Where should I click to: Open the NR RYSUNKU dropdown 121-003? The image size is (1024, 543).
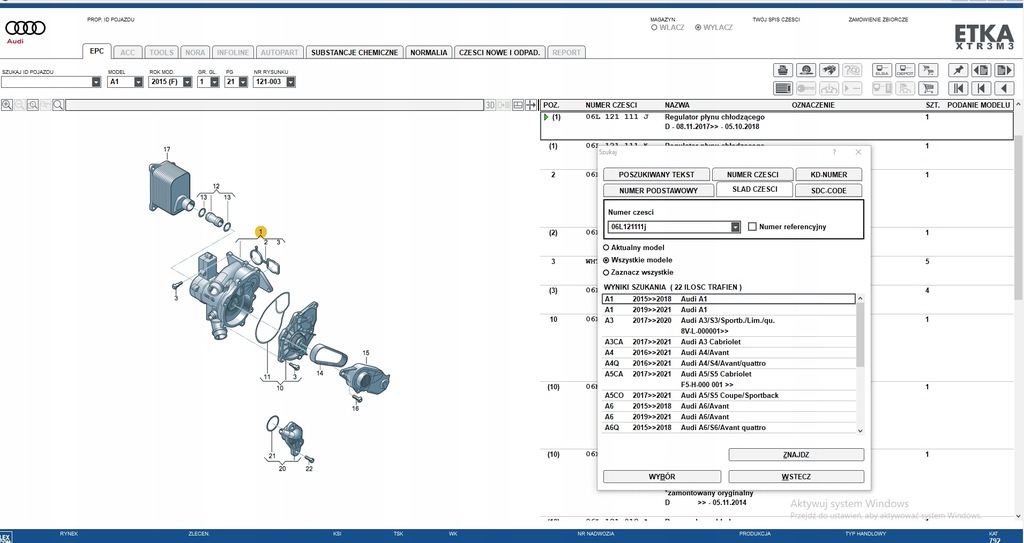point(291,82)
